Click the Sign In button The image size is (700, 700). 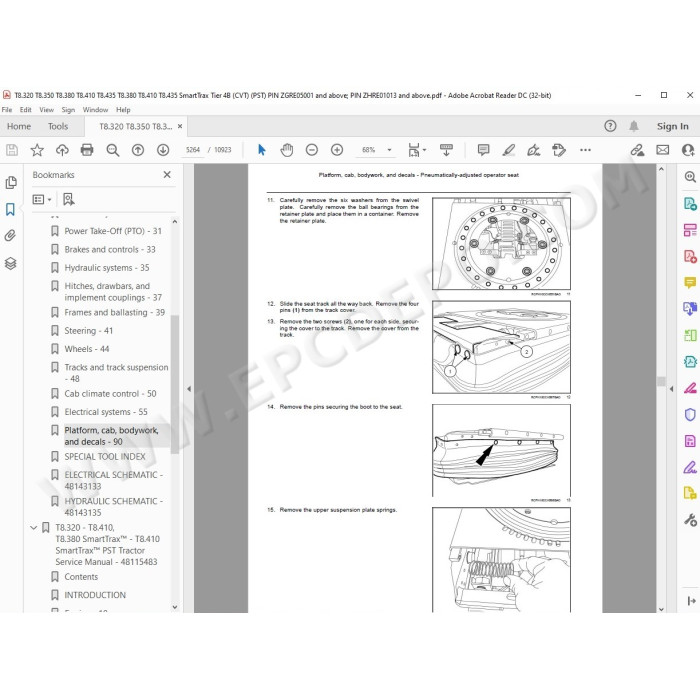(x=672, y=126)
